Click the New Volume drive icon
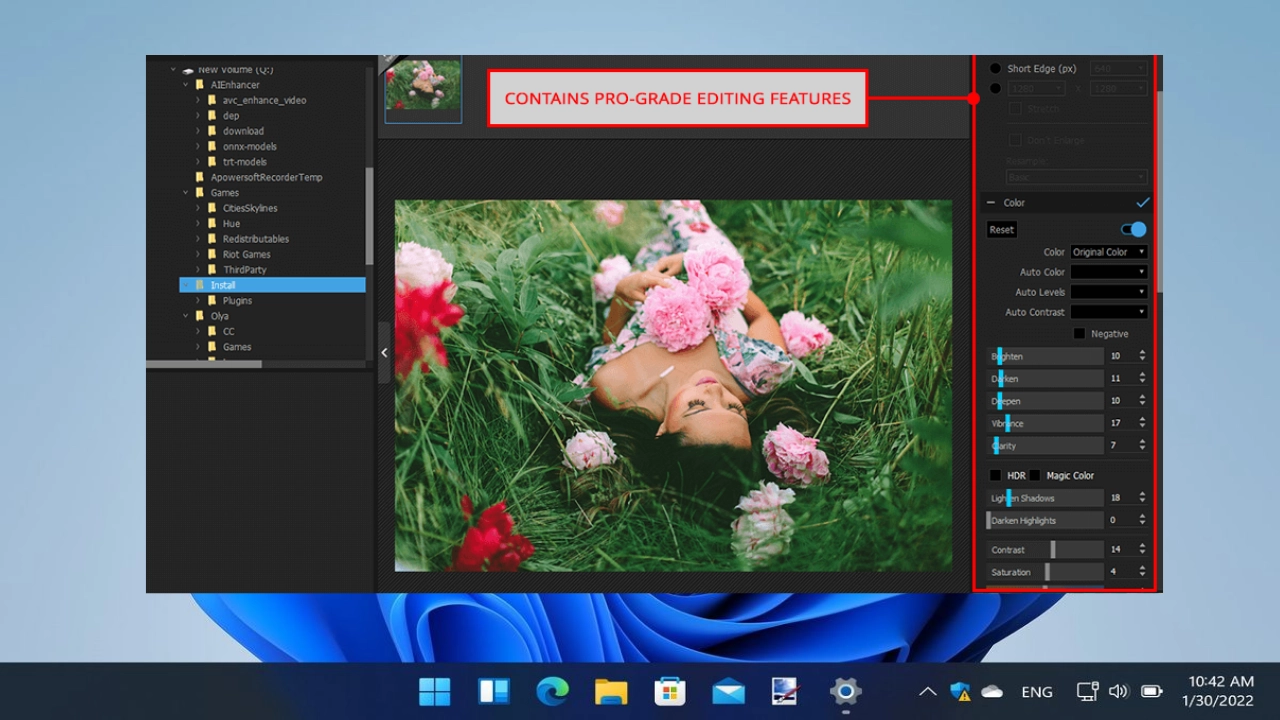The height and width of the screenshot is (720, 1280). [188, 70]
